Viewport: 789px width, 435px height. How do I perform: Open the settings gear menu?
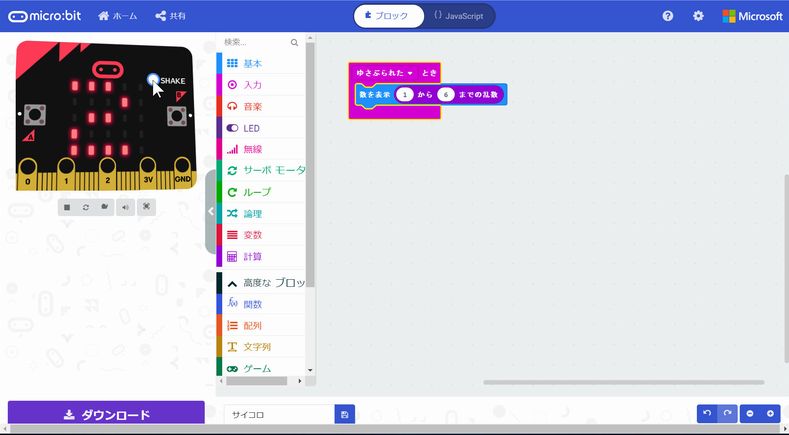(x=698, y=16)
